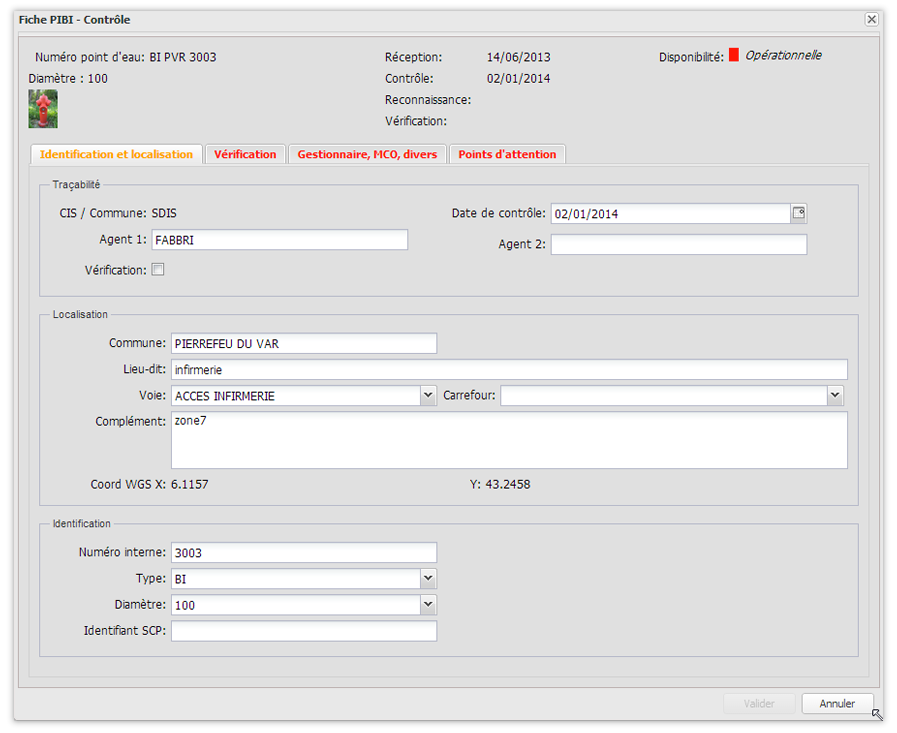Viewport: 897px width, 733px height.
Task: Close the Fiche PIBI dialog window
Action: click(x=871, y=20)
